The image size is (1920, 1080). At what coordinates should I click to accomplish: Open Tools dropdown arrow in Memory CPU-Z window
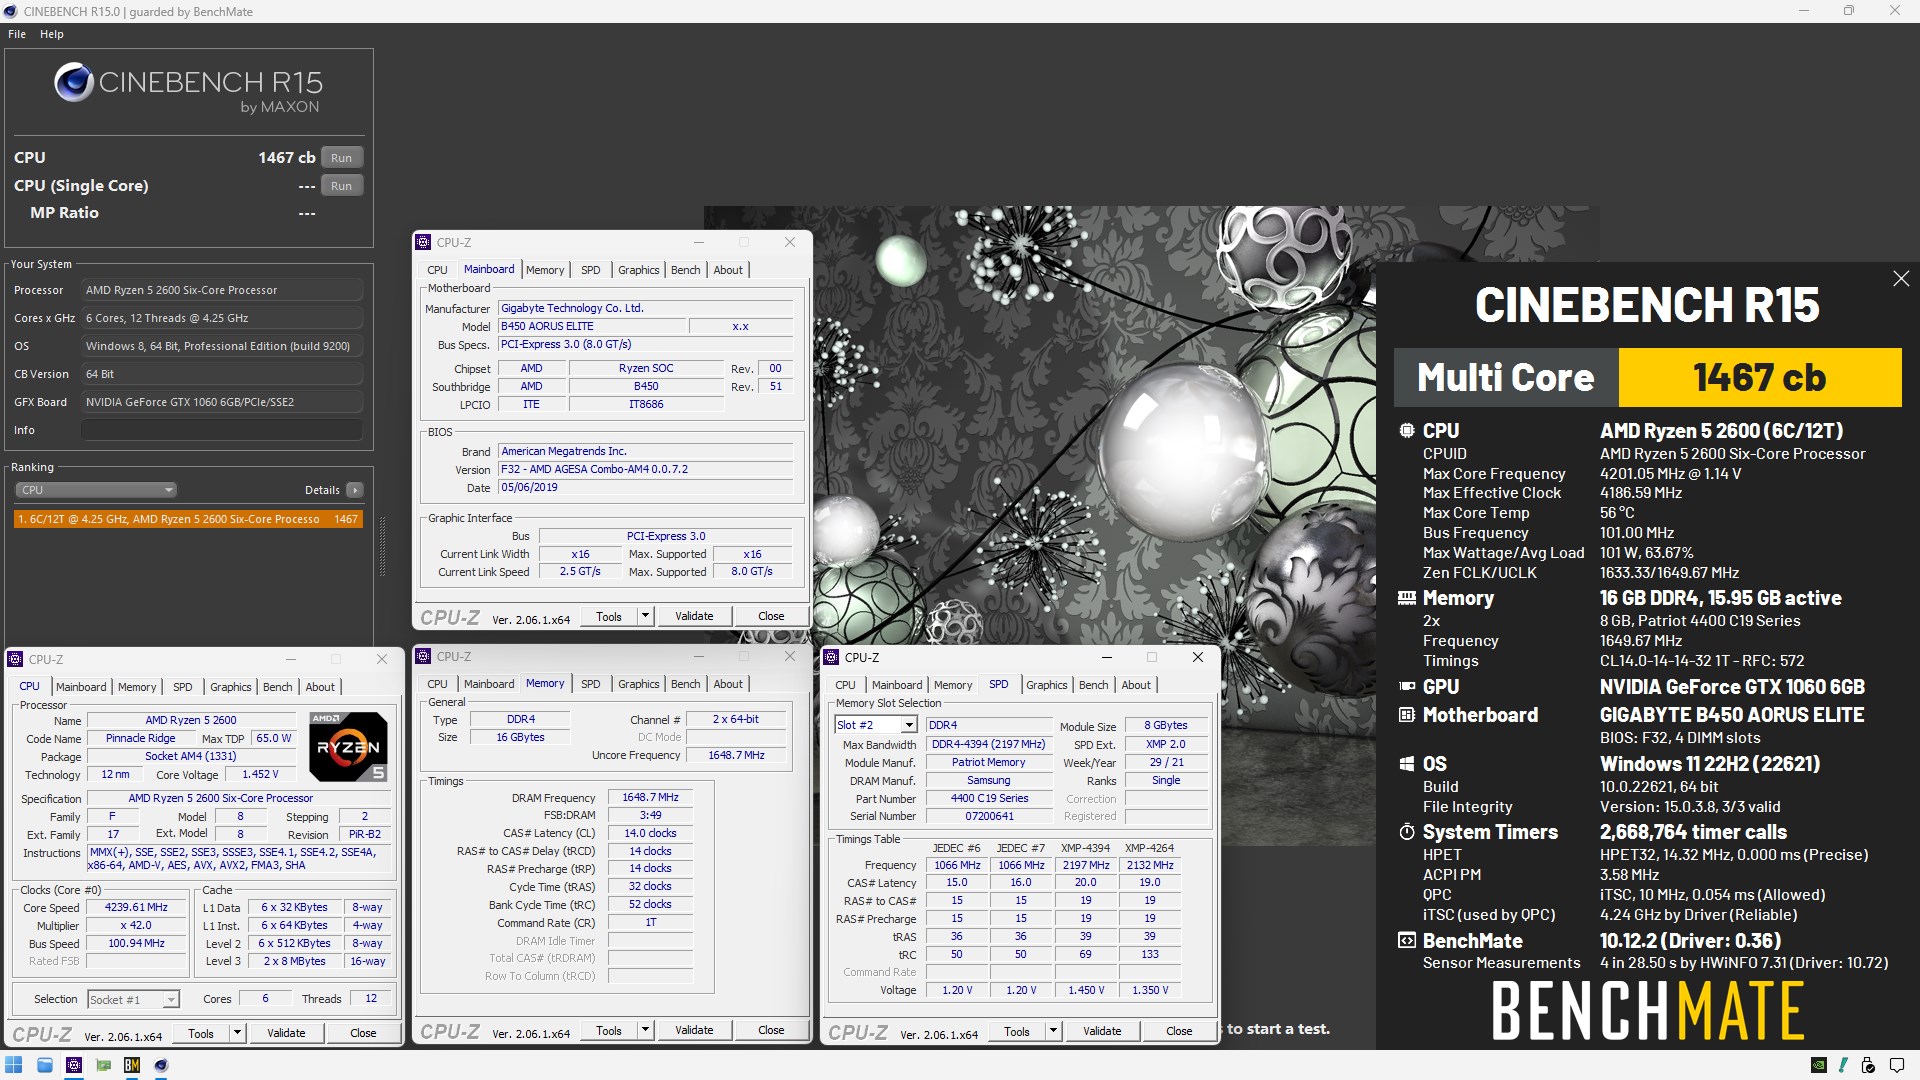click(x=645, y=1030)
